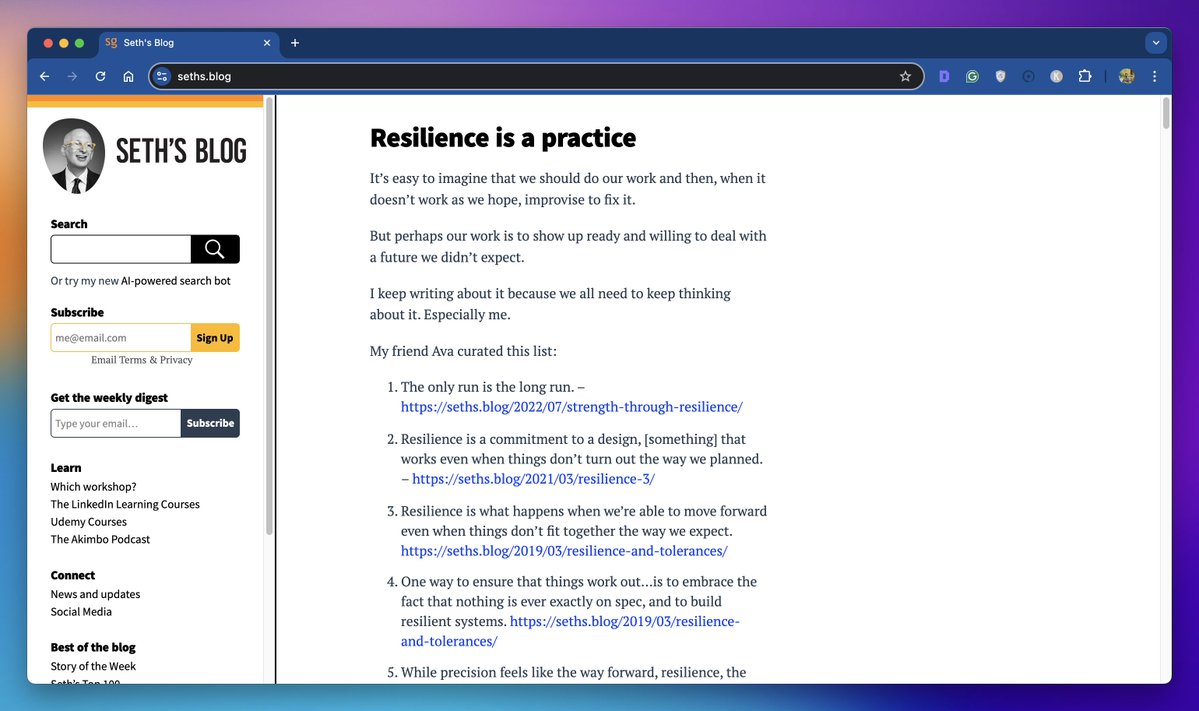Open Story of the Week link

93,667
